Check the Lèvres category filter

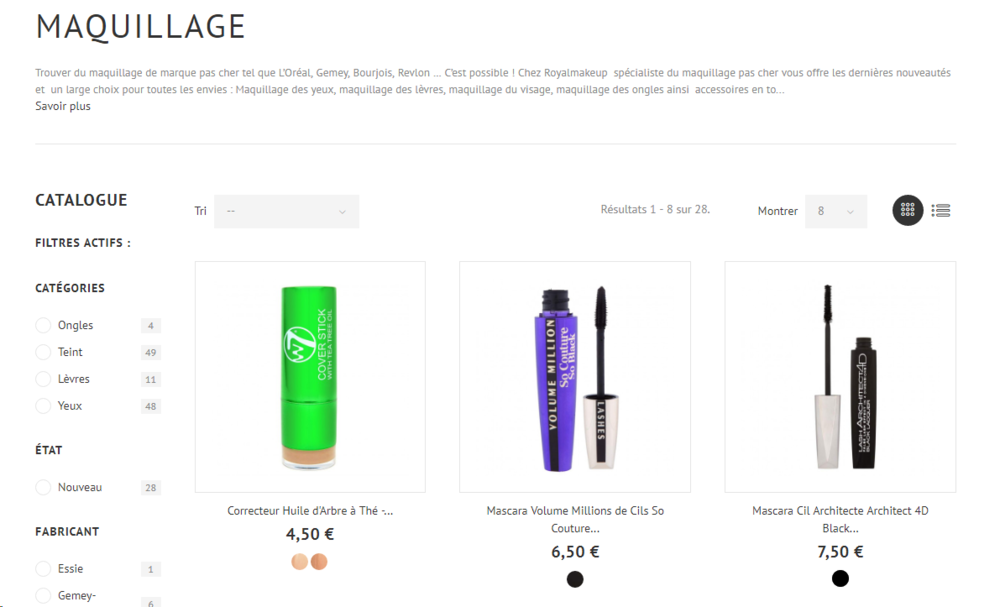click(43, 379)
